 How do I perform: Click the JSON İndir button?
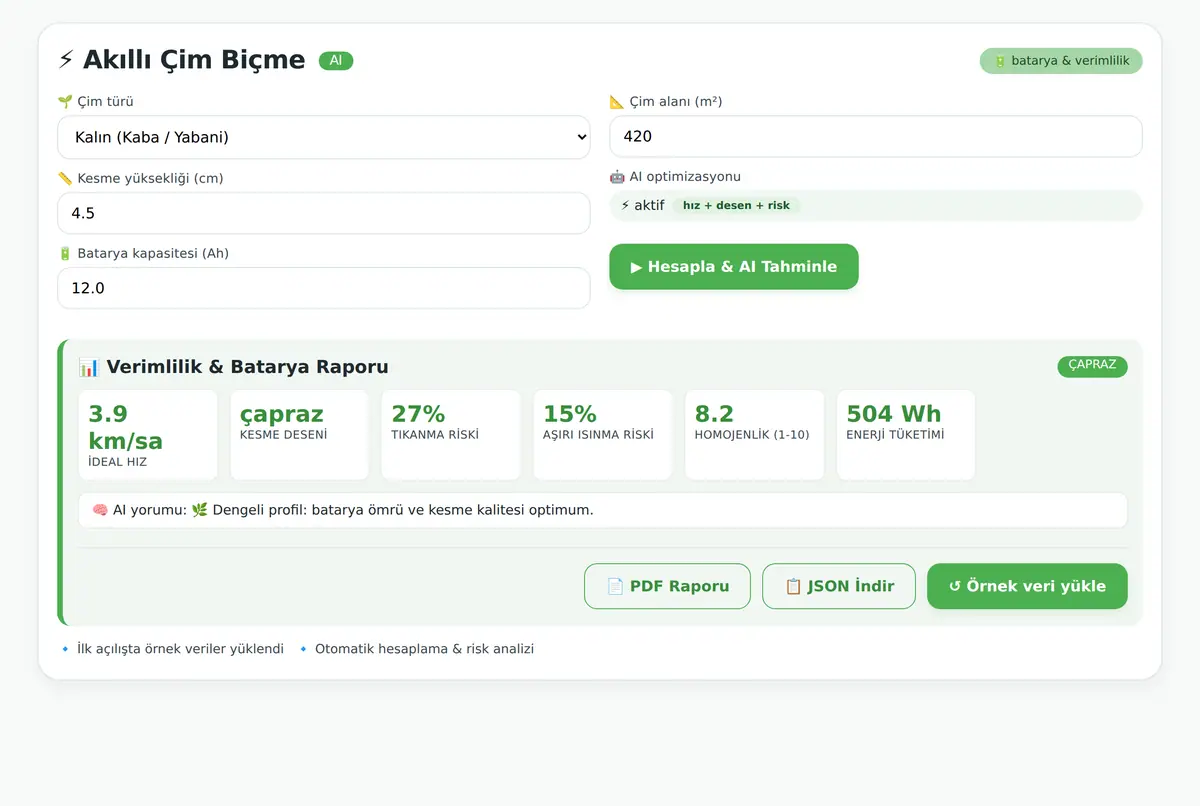click(839, 586)
